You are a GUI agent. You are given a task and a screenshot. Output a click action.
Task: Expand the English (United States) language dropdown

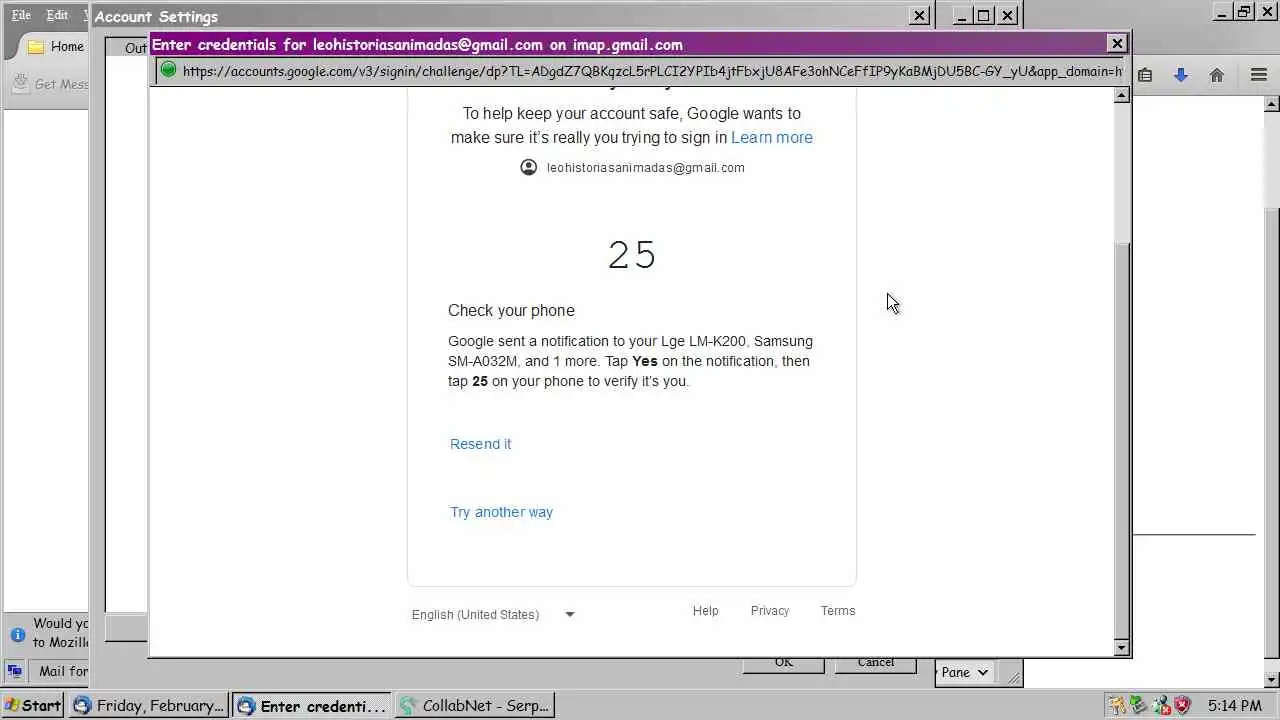click(493, 614)
